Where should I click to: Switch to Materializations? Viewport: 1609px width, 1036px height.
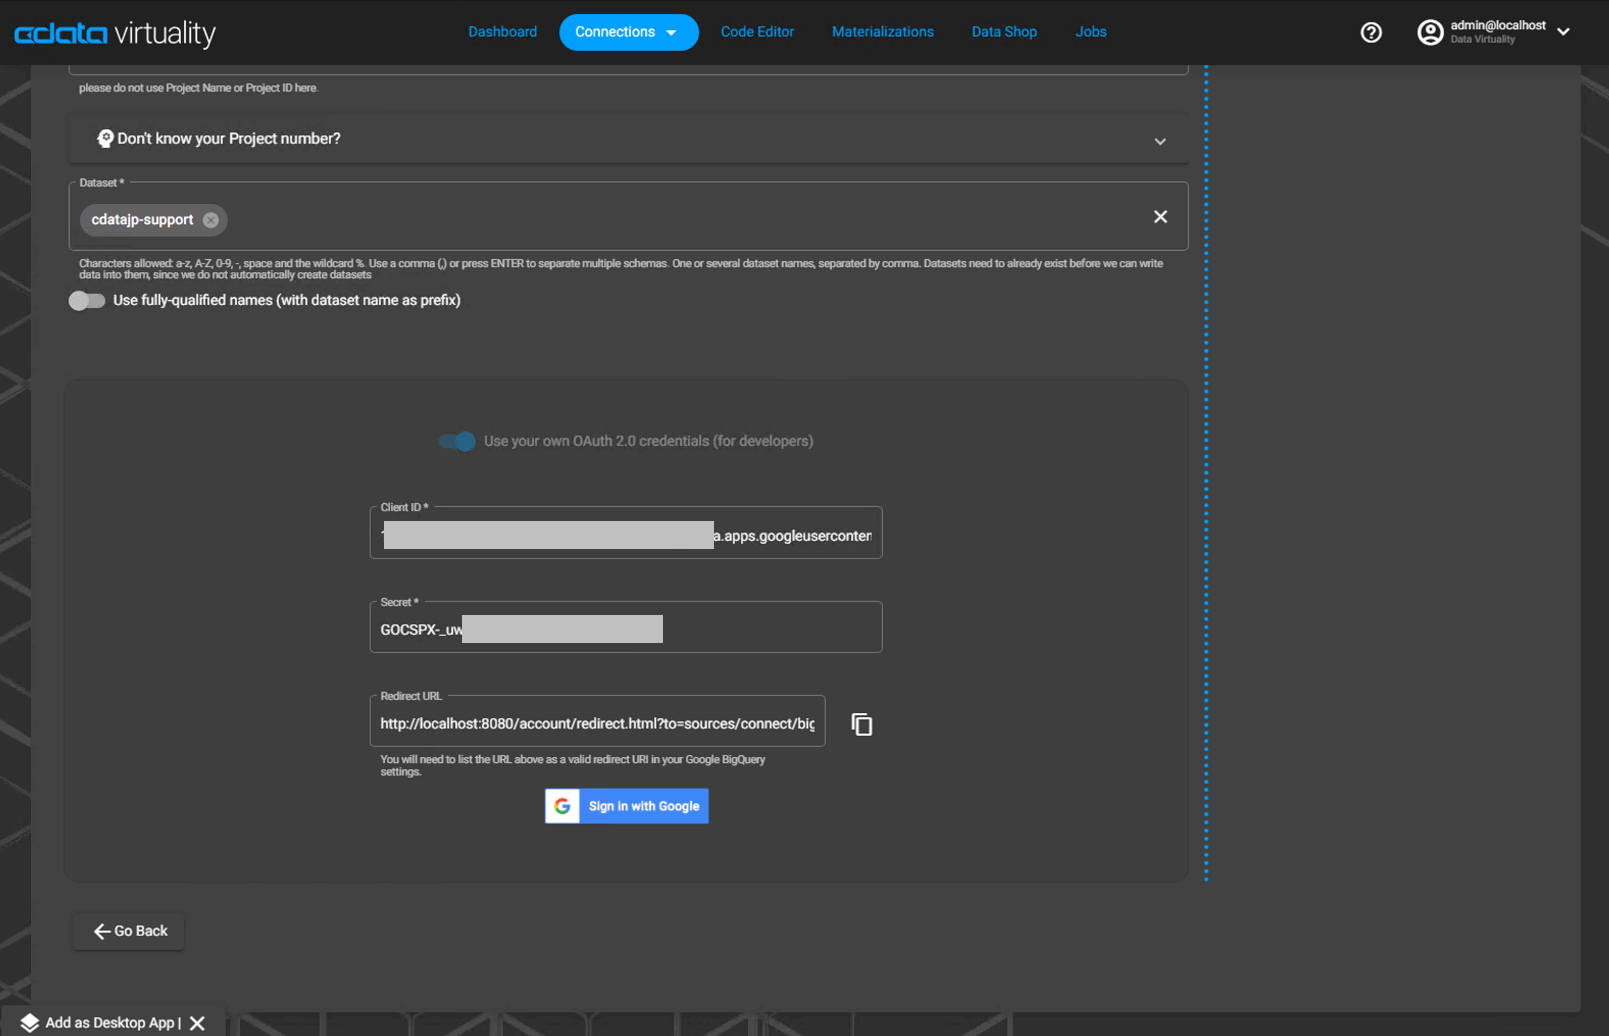pos(882,32)
